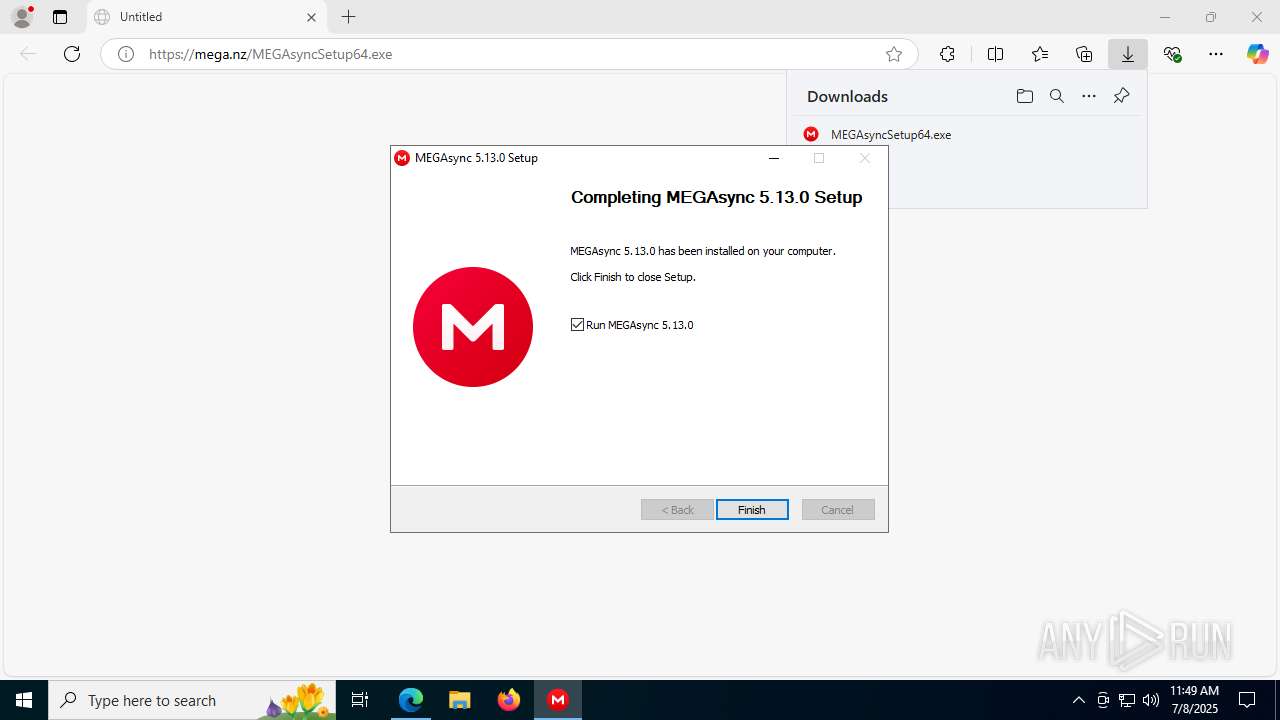Screen dimensions: 1280x720
Task: Click the Back button in setup
Action: point(677,510)
